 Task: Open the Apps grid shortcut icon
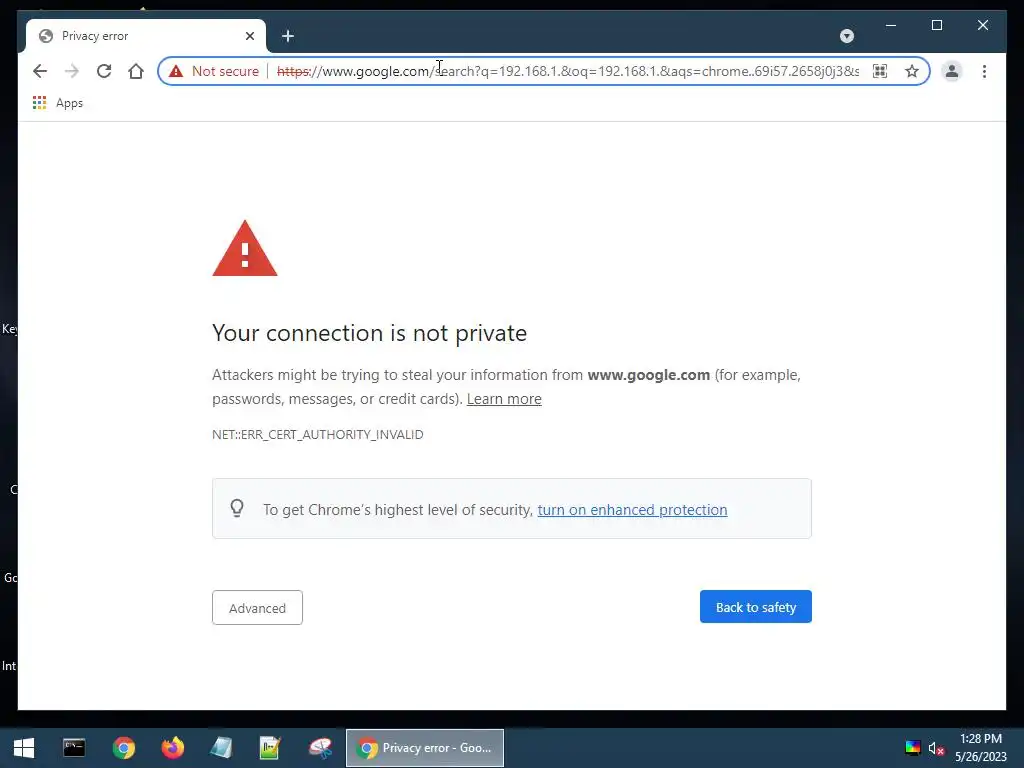(39, 103)
